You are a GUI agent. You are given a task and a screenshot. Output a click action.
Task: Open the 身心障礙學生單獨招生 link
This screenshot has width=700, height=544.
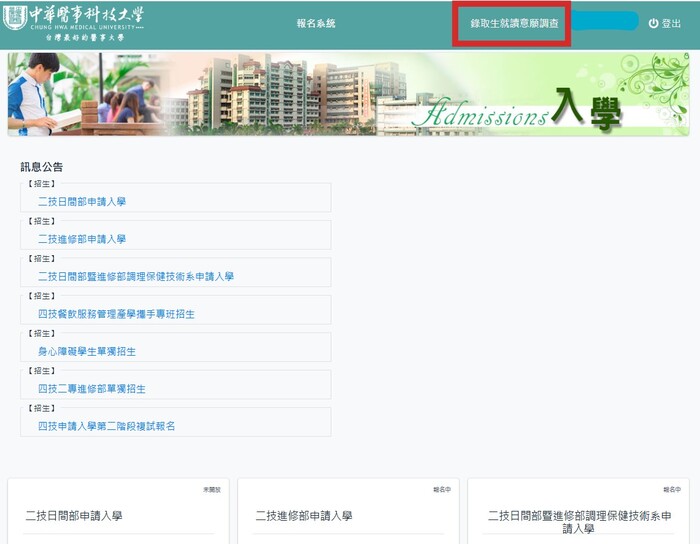point(87,352)
